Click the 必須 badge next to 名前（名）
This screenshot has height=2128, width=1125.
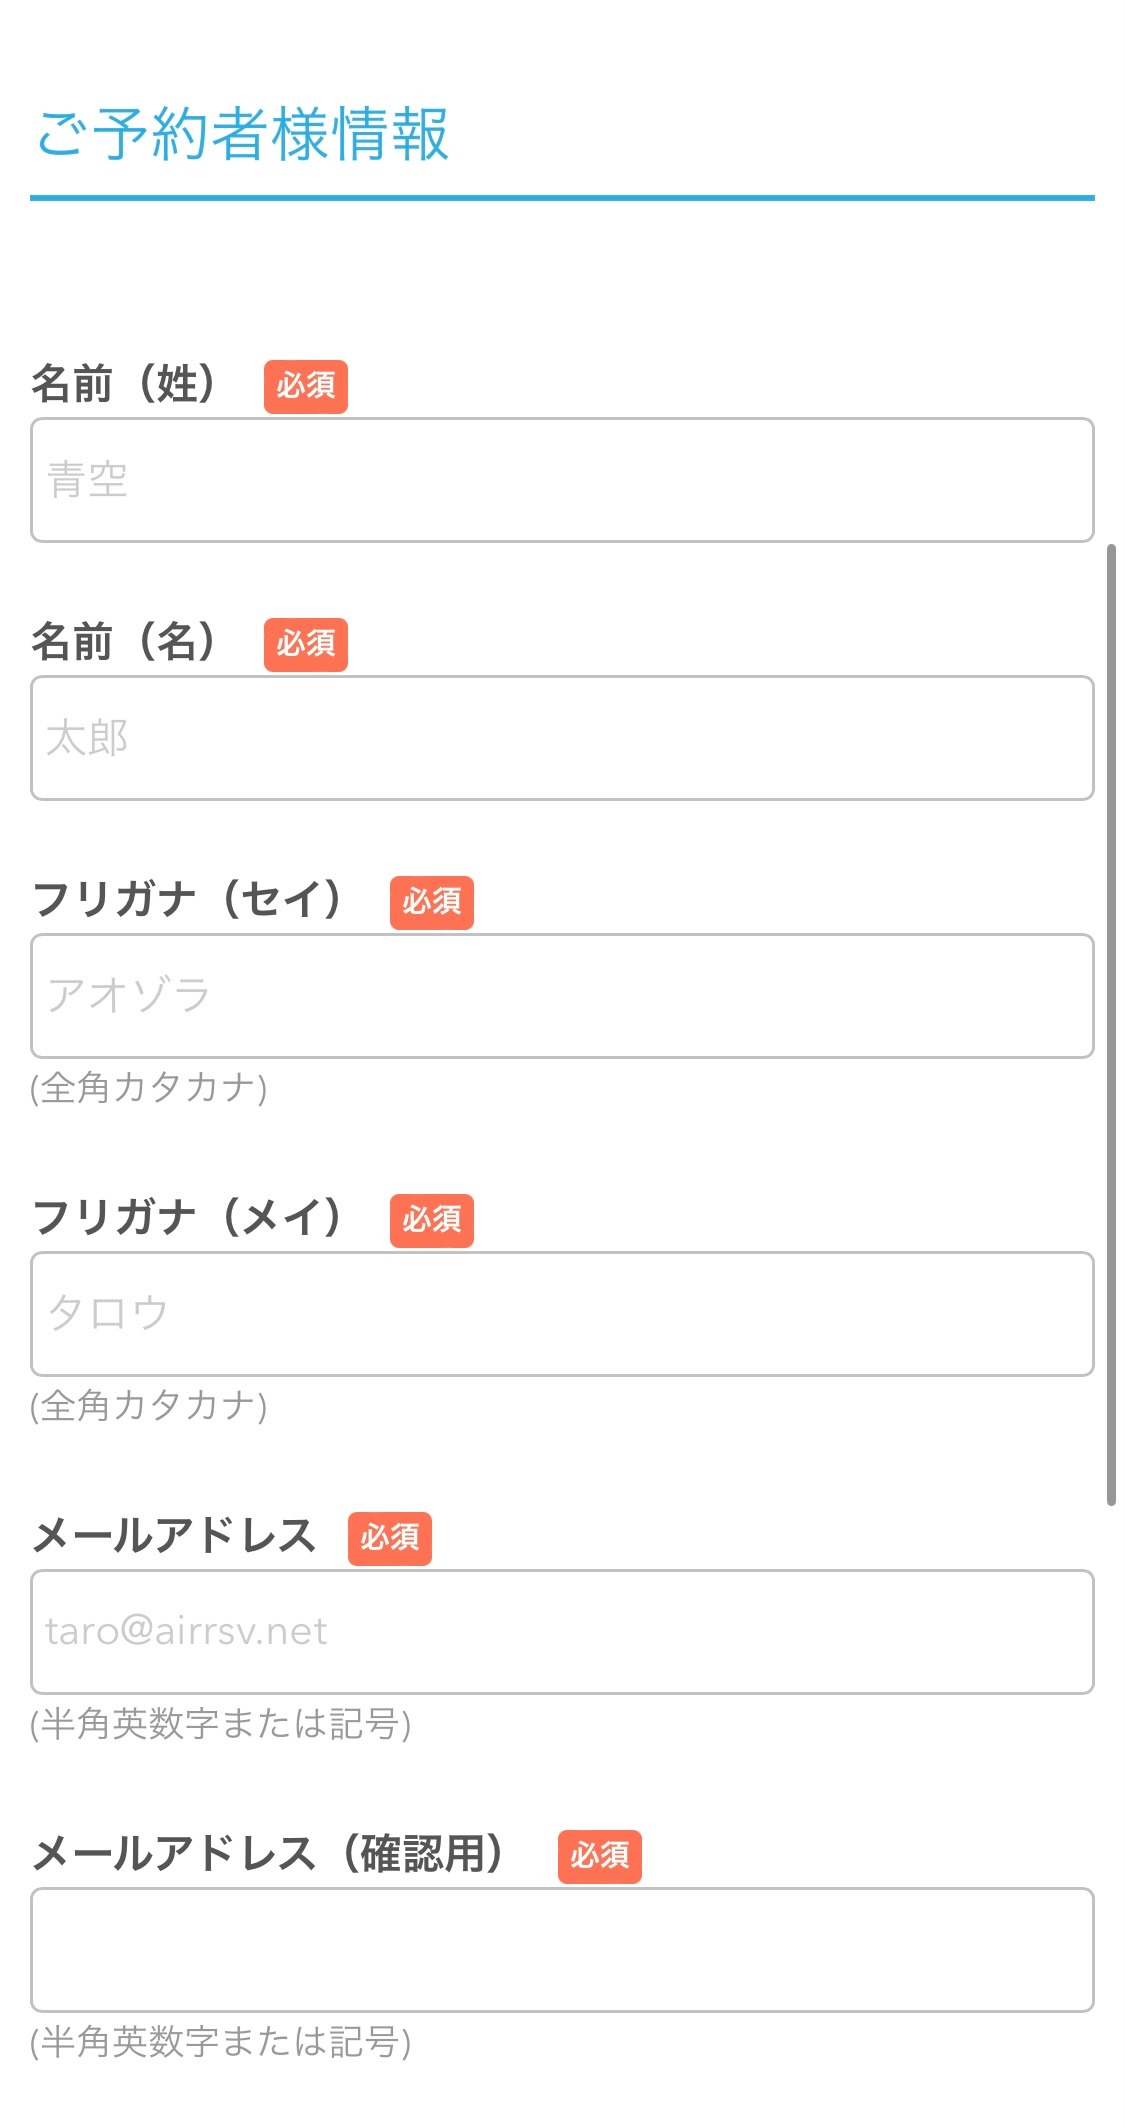306,644
